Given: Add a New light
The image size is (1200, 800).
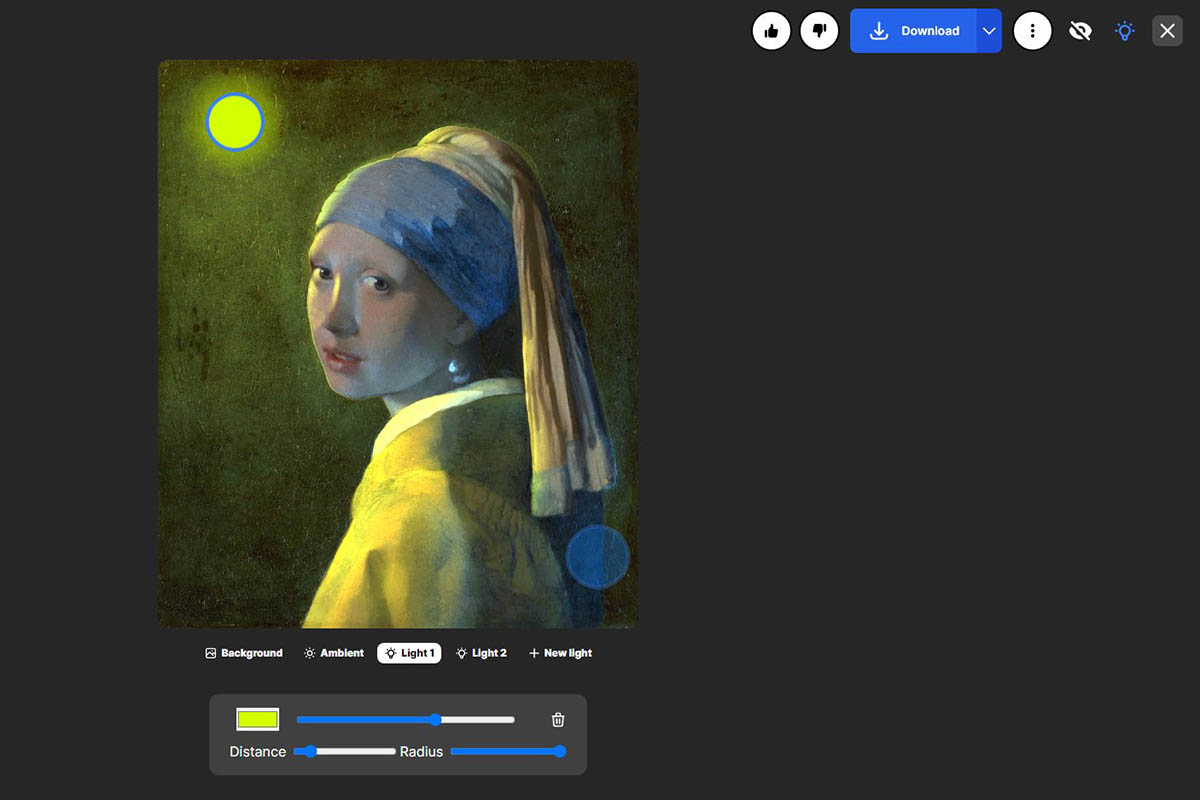Looking at the screenshot, I should [x=560, y=653].
